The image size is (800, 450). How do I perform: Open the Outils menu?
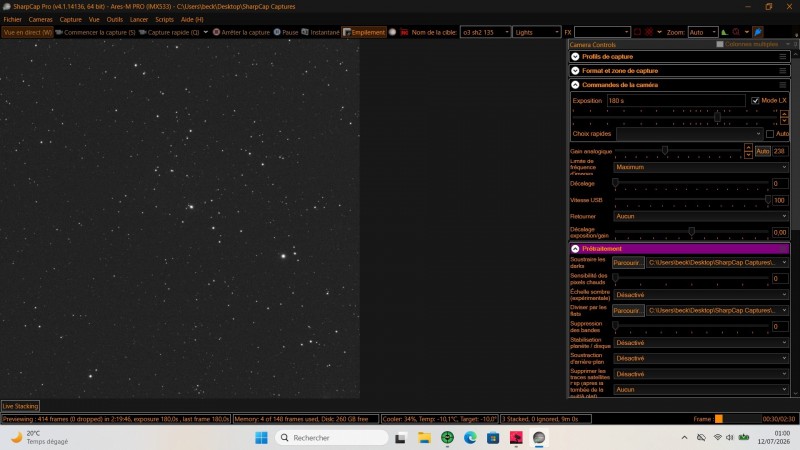coord(115,19)
